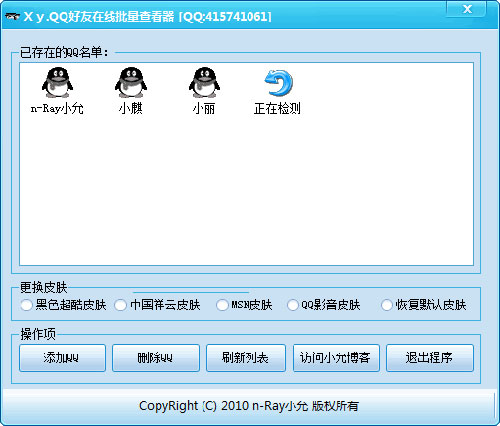Click the CopyRight status bar text
Viewport: 500px width, 426px height.
(x=249, y=406)
